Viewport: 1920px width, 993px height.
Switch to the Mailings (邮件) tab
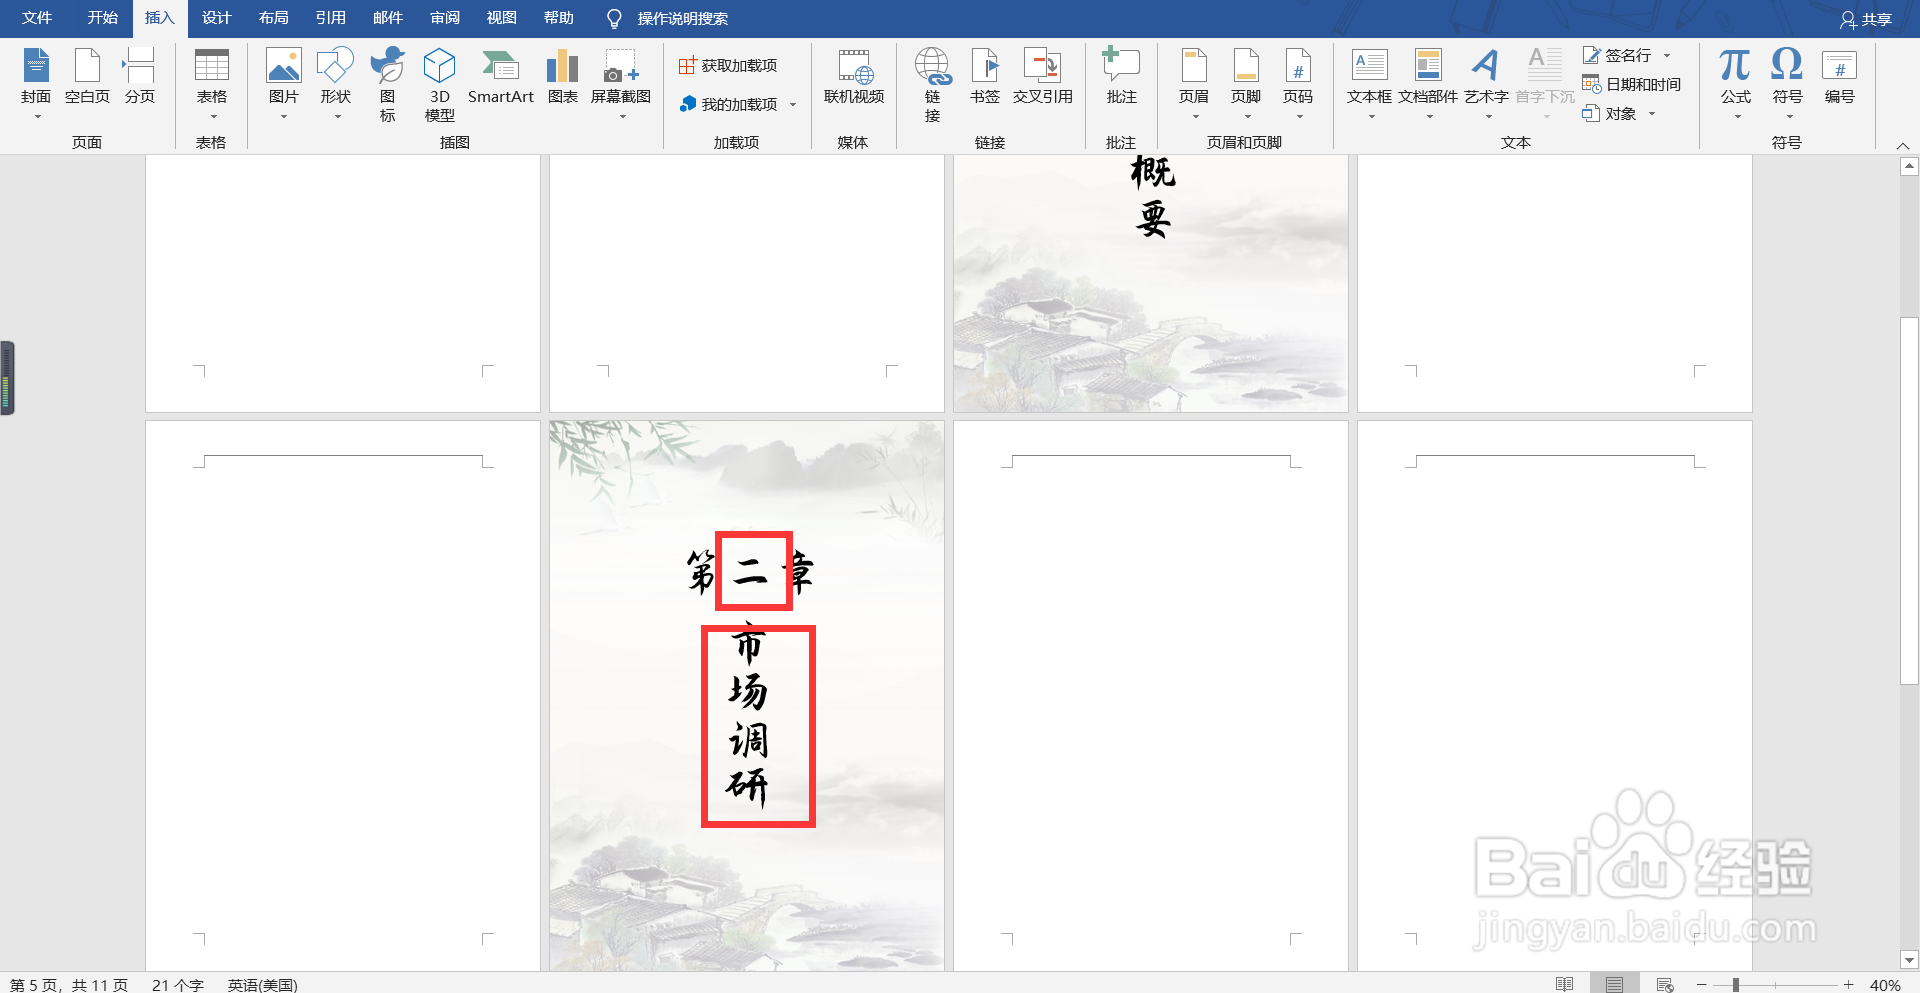387,18
